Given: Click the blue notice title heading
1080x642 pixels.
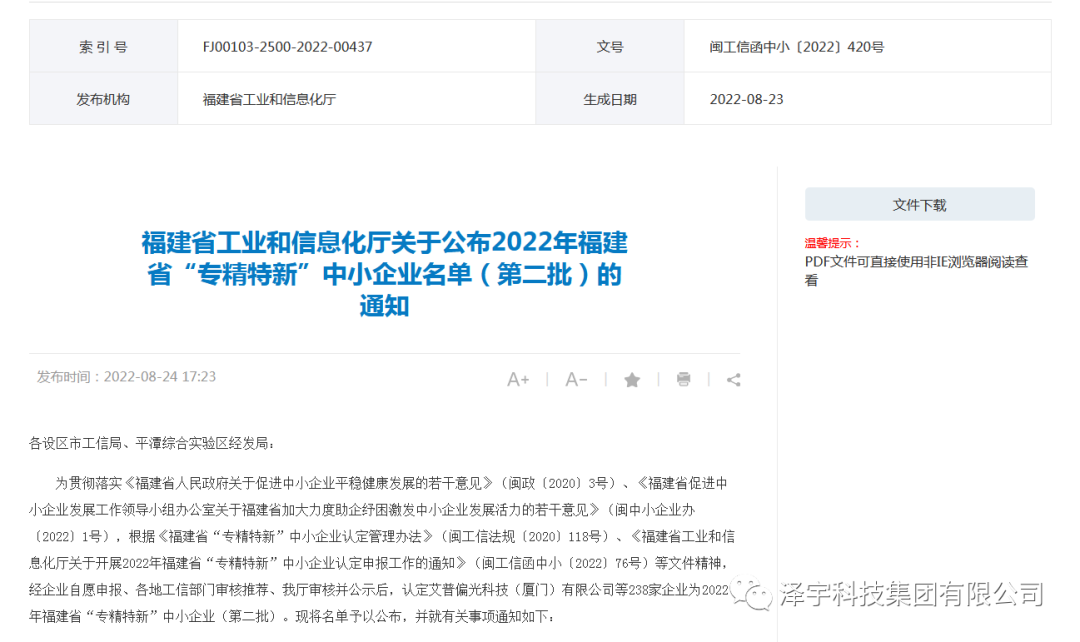Looking at the screenshot, I should tap(384, 273).
